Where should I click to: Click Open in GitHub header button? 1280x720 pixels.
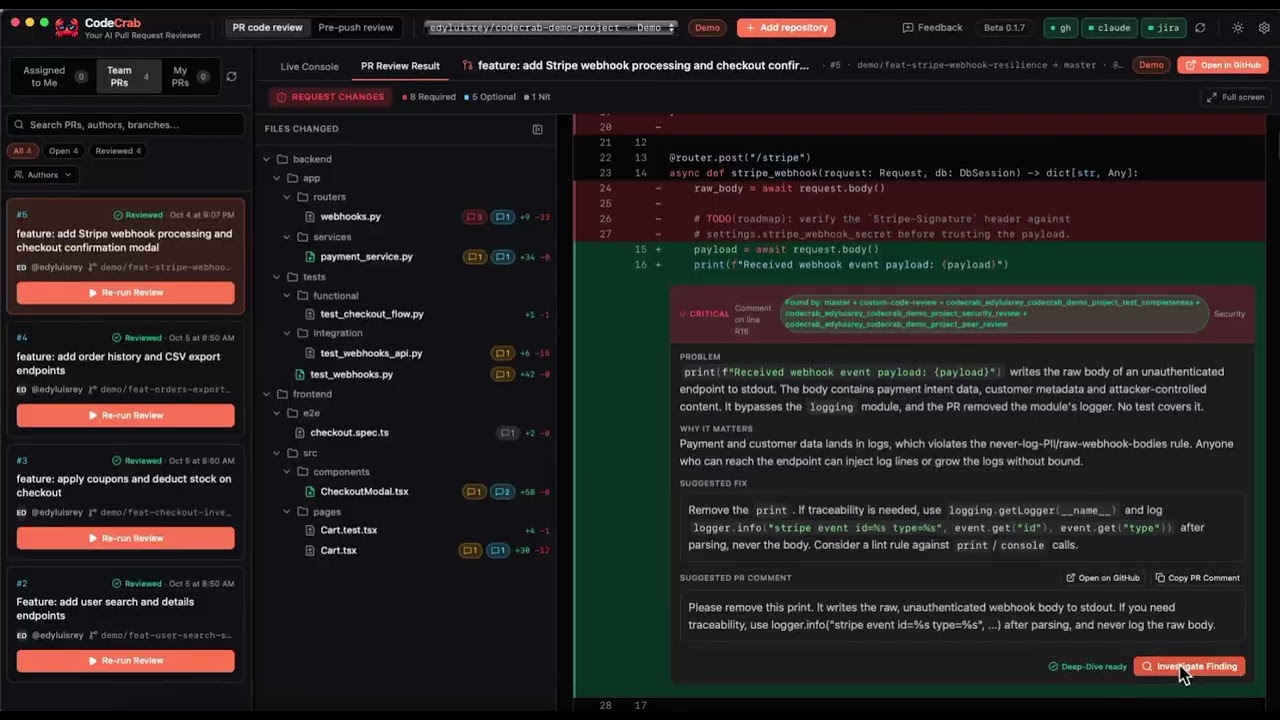point(1223,65)
